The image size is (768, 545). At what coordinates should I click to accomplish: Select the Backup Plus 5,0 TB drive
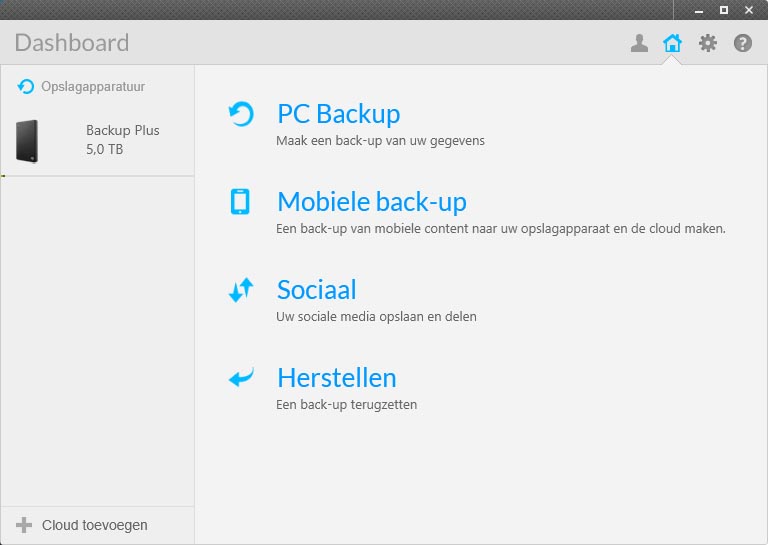coord(122,140)
